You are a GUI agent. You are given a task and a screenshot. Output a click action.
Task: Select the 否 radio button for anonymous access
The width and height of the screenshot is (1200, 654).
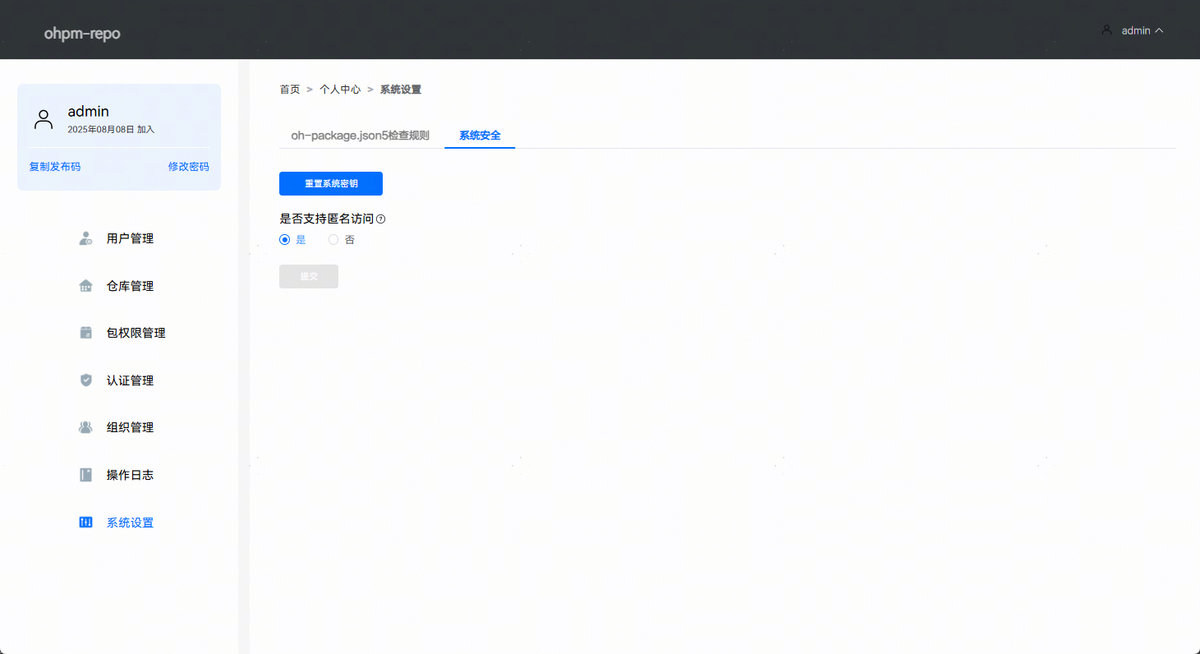pyautogui.click(x=334, y=240)
